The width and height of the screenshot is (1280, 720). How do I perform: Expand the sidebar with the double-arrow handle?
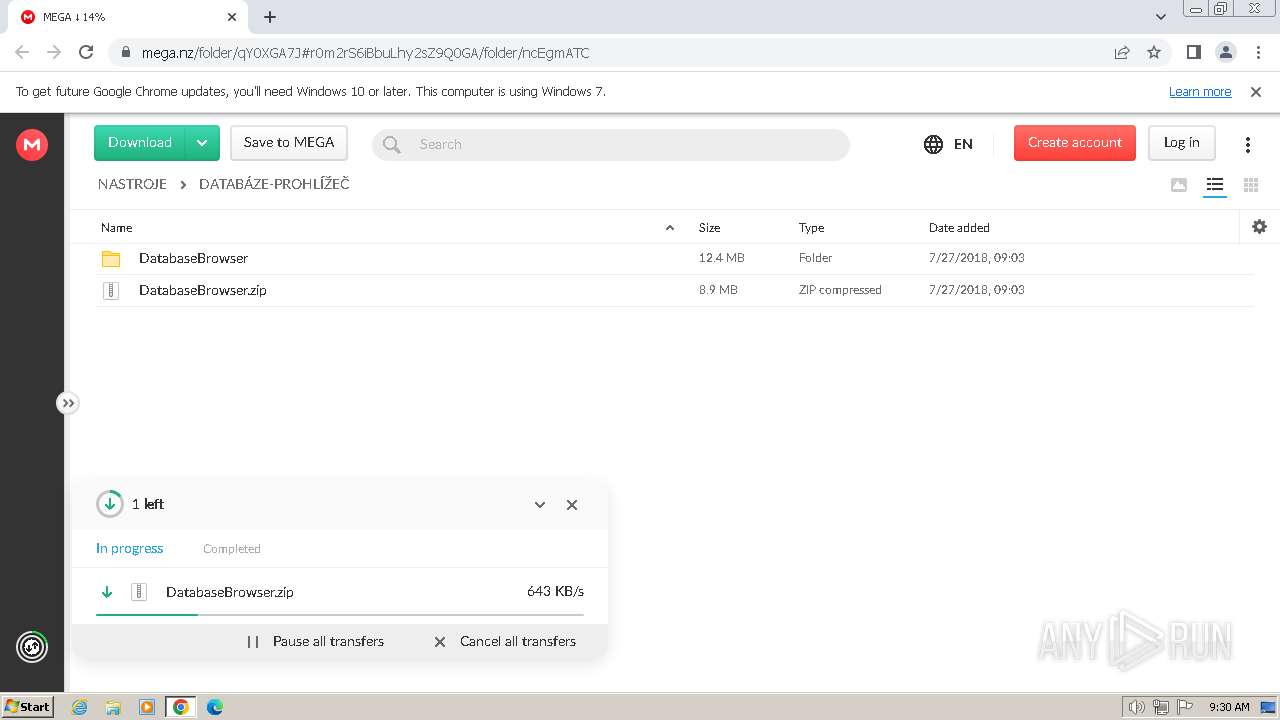coord(67,403)
